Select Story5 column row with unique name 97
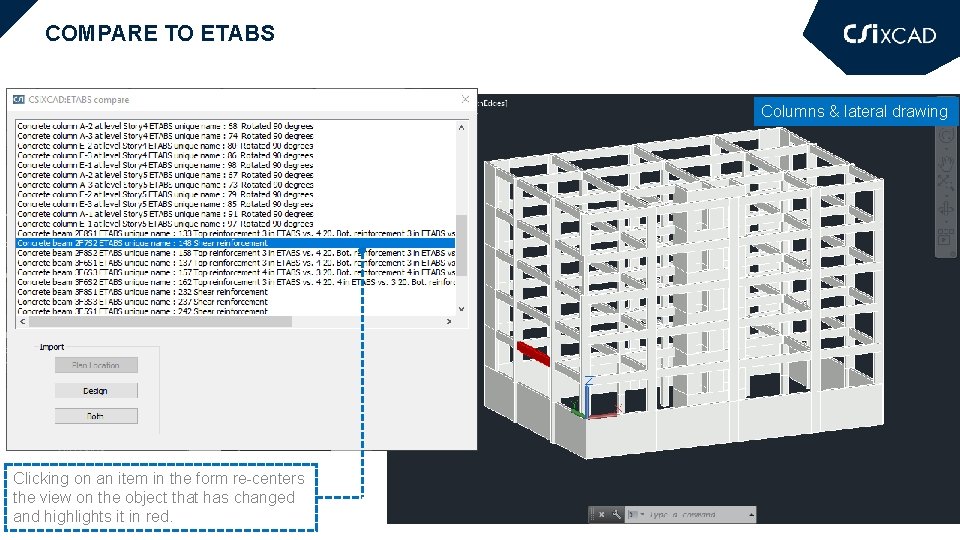960x540 pixels. click(x=235, y=224)
